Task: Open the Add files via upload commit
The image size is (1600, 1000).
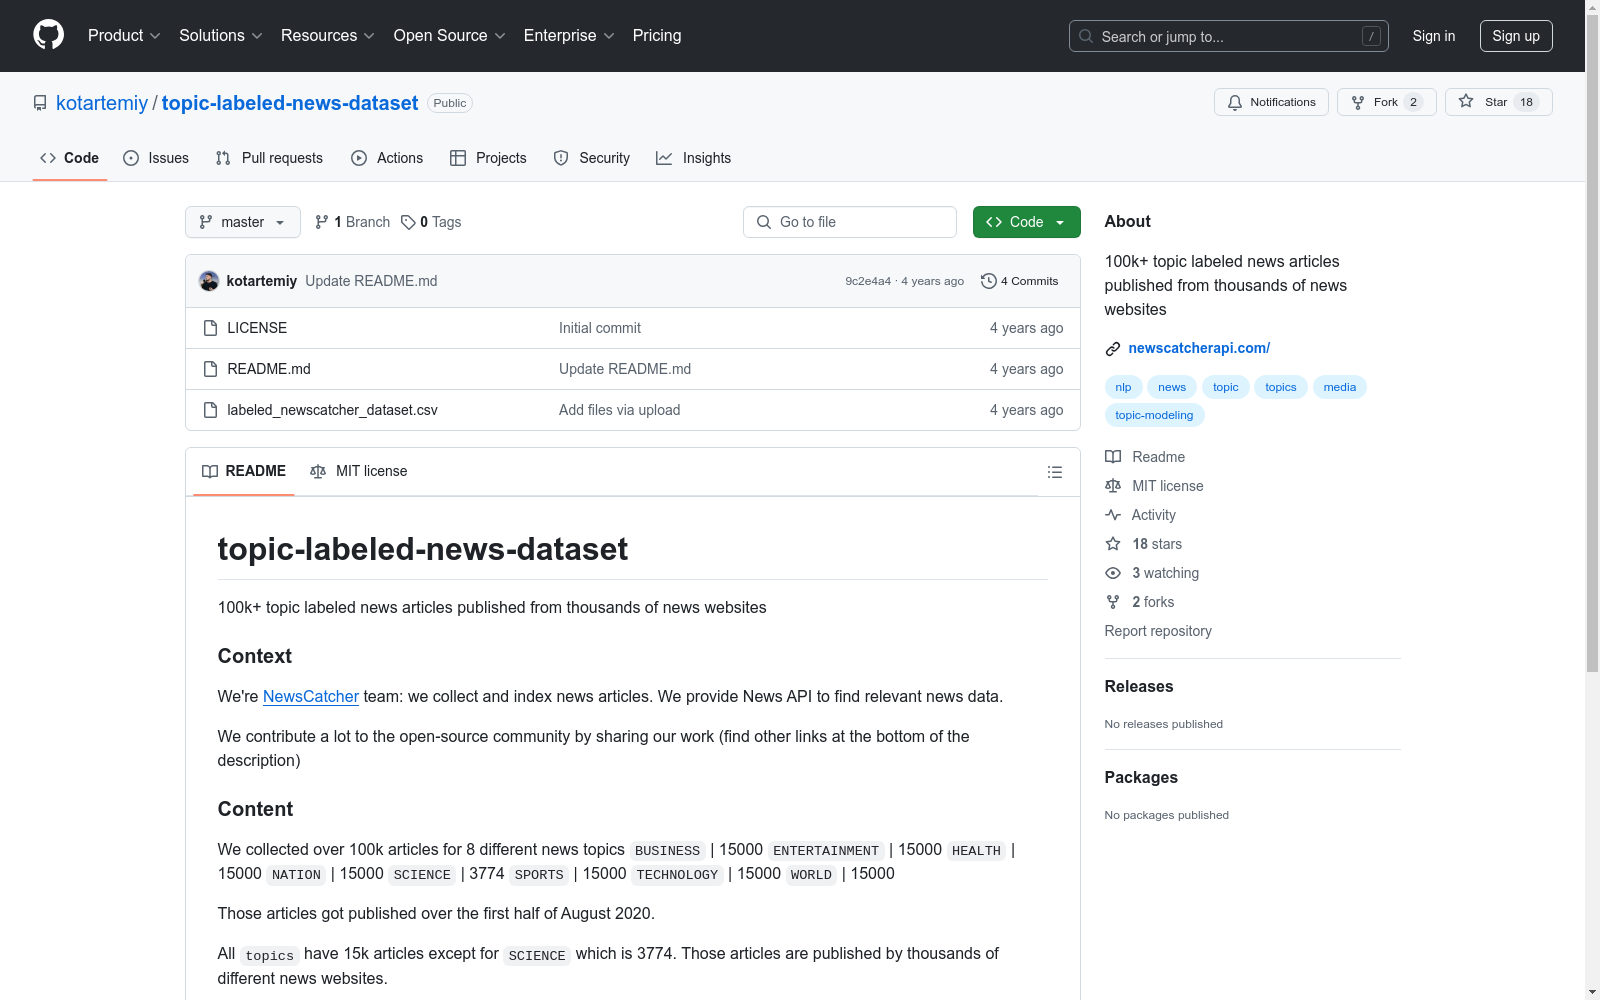Action: [x=619, y=410]
